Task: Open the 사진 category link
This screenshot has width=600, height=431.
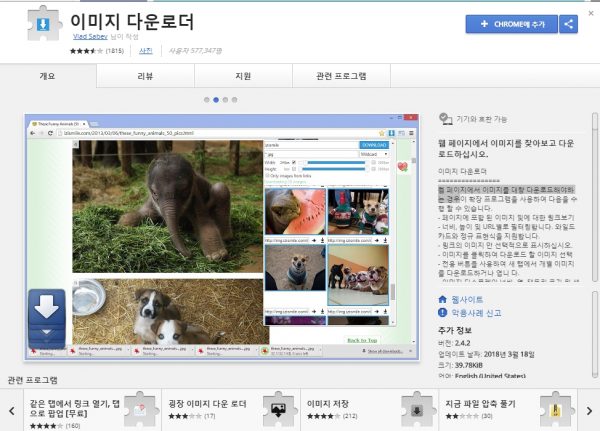Action: pyautogui.click(x=146, y=51)
